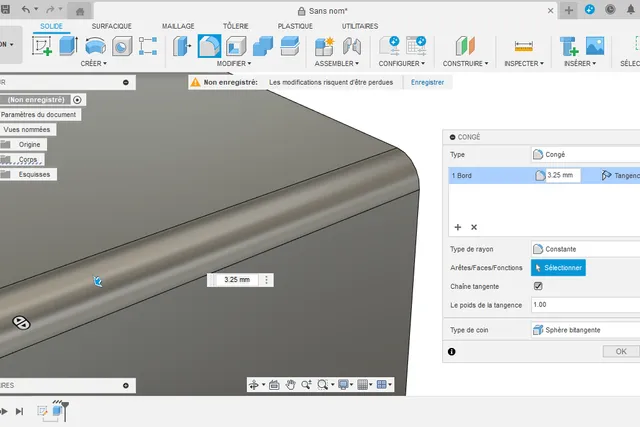640x427 pixels.
Task: Collapse the CONGÉ dialog header
Action: 452,137
